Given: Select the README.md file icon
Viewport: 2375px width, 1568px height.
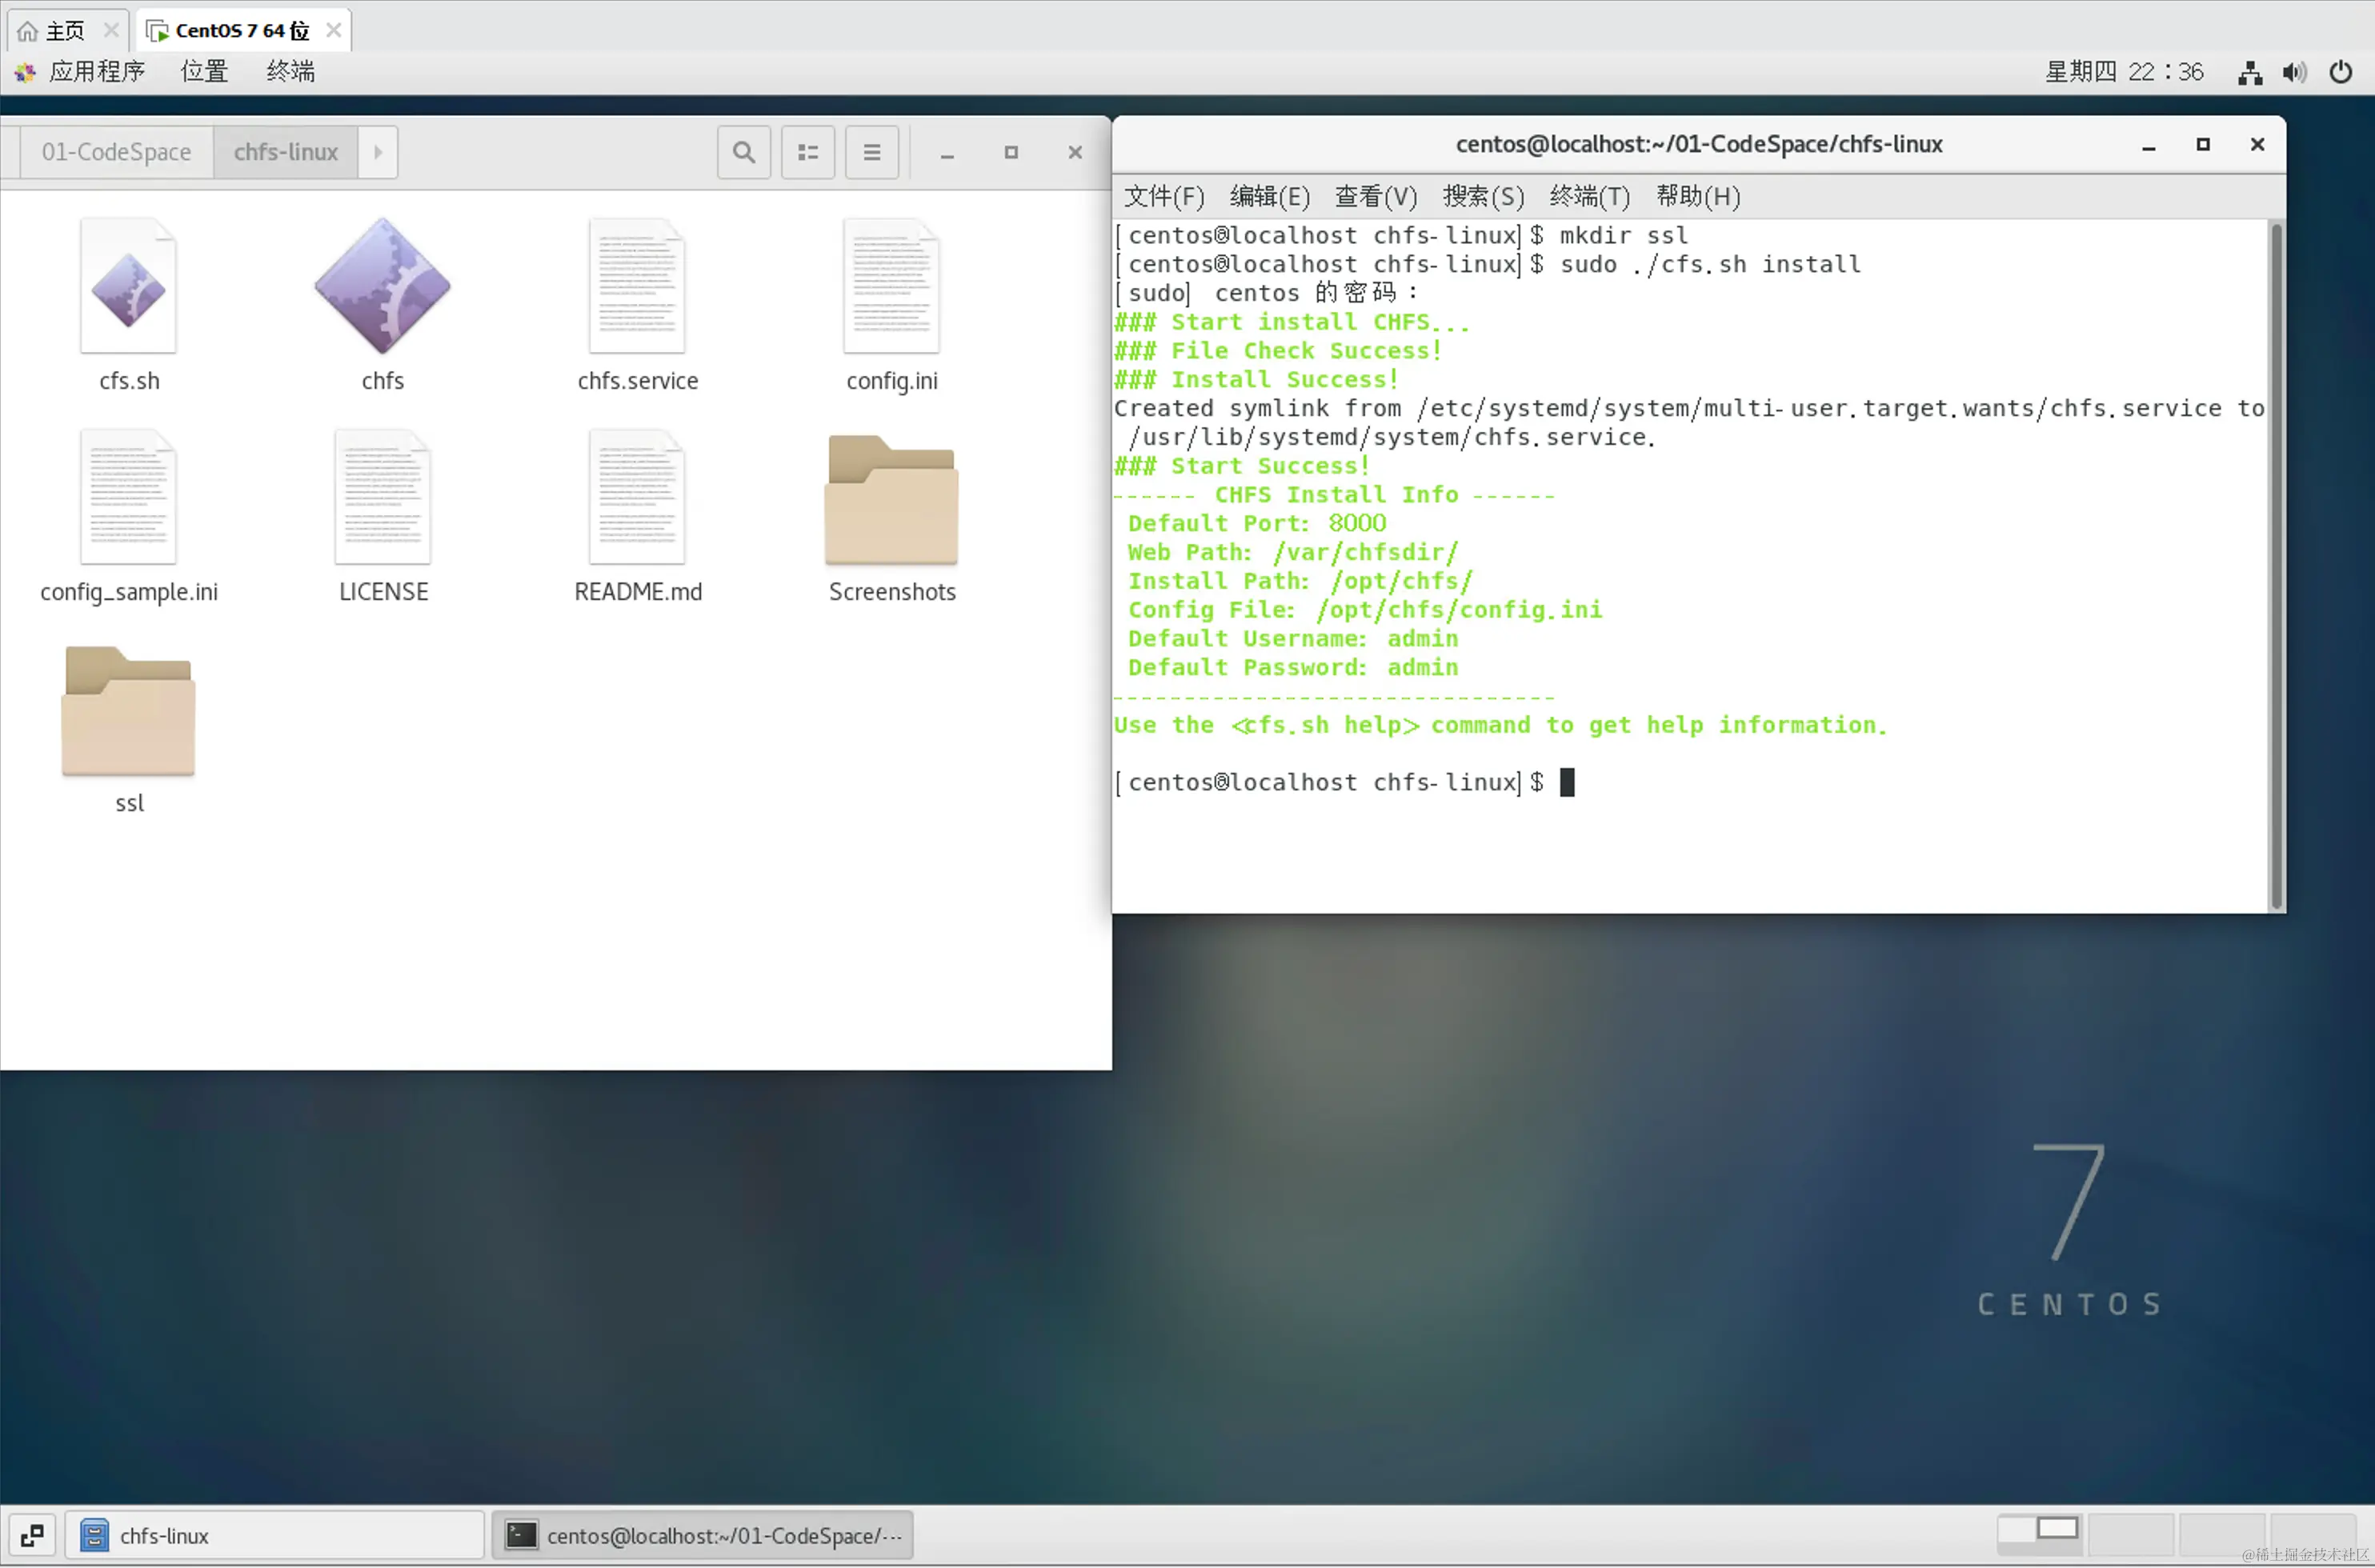Looking at the screenshot, I should 637,497.
